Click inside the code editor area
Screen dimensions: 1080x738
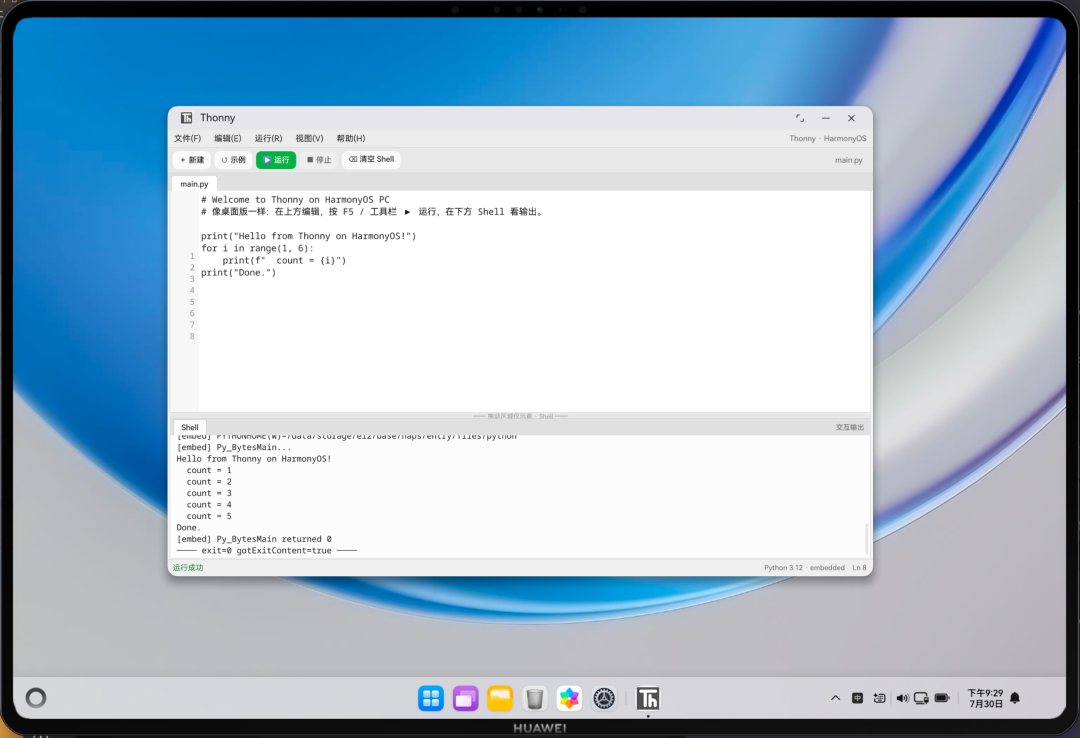pos(534,301)
